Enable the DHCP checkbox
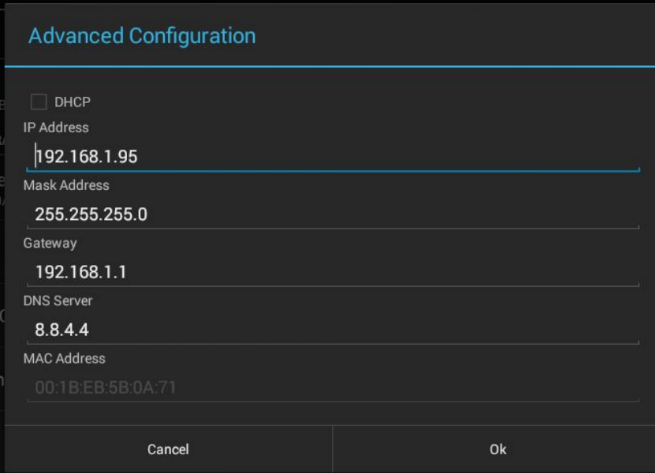Screen dimensions: 655x473 (39, 101)
